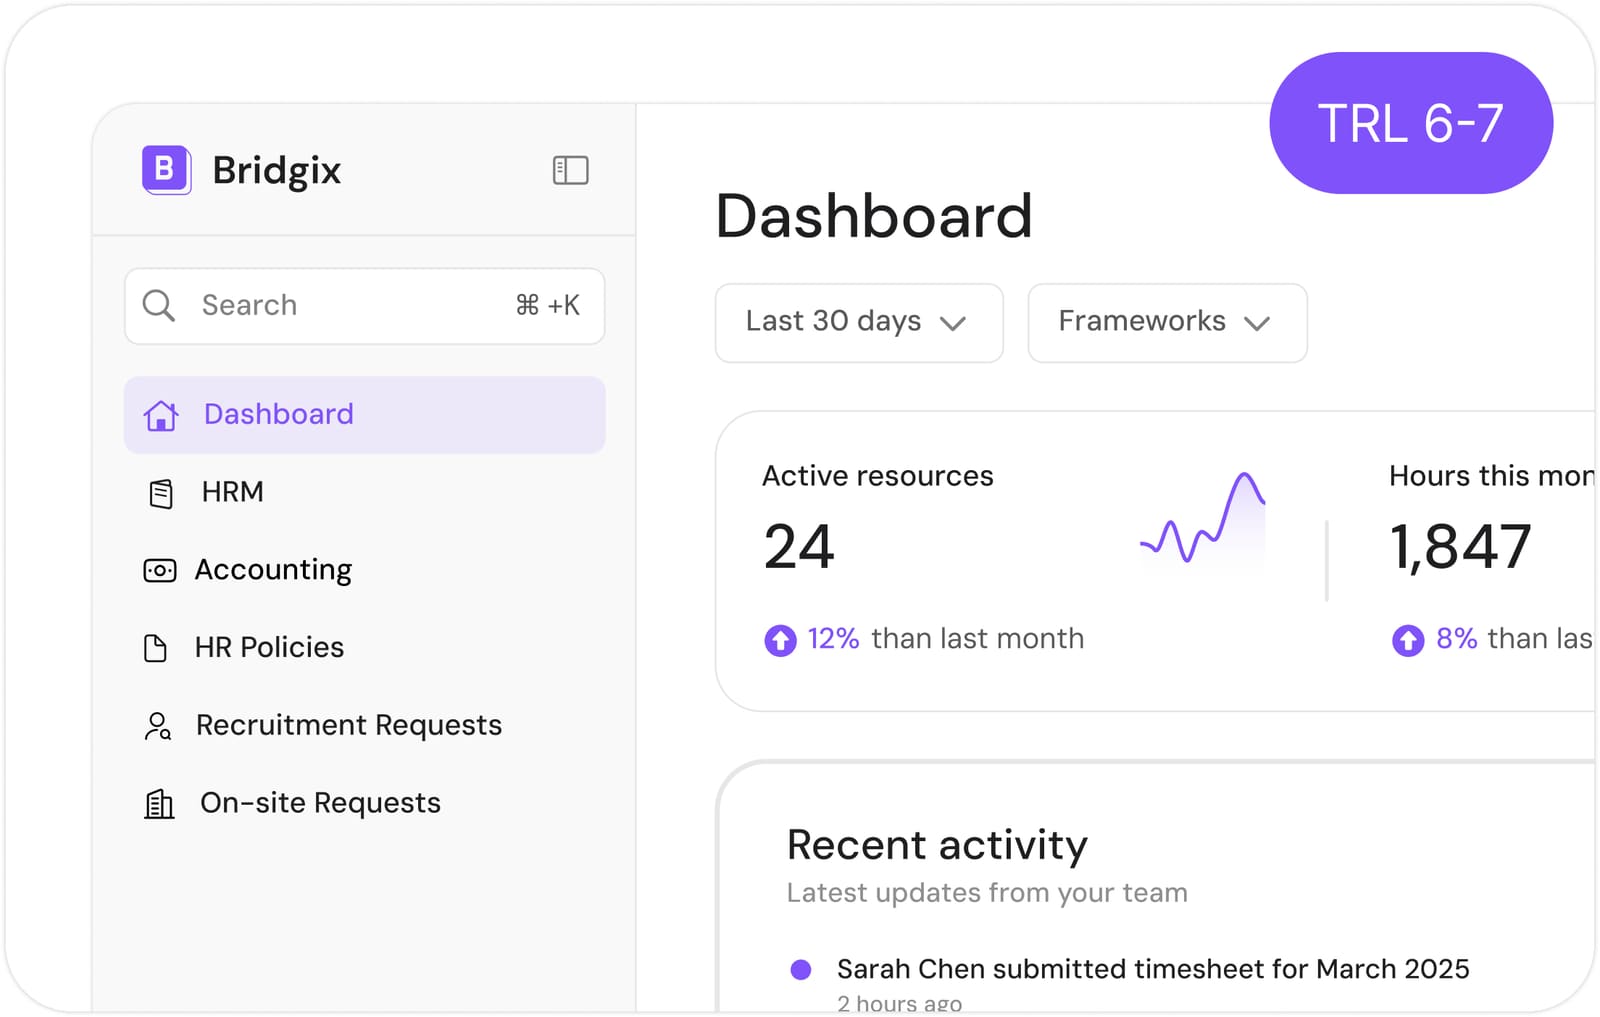The height and width of the screenshot is (1017, 1600).
Task: Click the Active resources sparkline chart
Action: (1203, 520)
